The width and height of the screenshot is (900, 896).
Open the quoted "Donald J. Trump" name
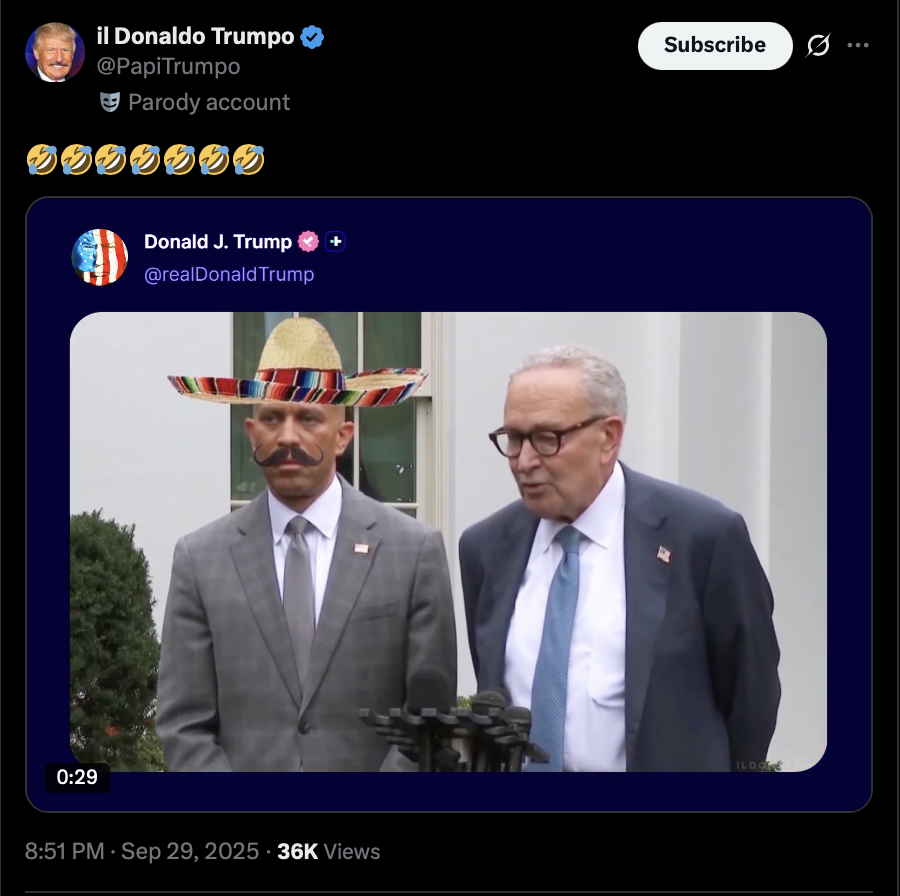218,242
